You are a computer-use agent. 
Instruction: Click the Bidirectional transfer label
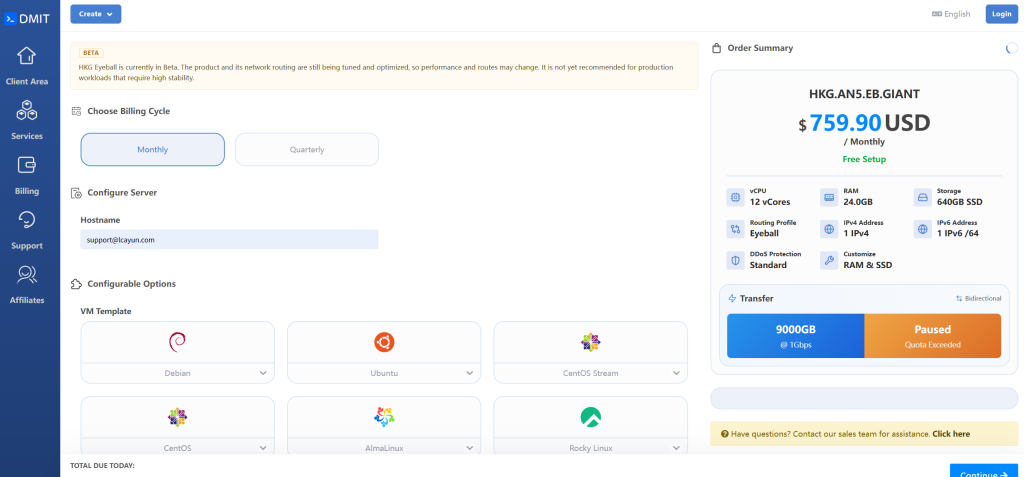[978, 299]
